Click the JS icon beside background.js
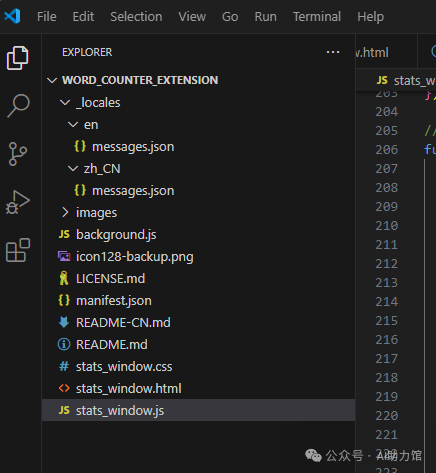The image size is (436, 473). [64, 234]
